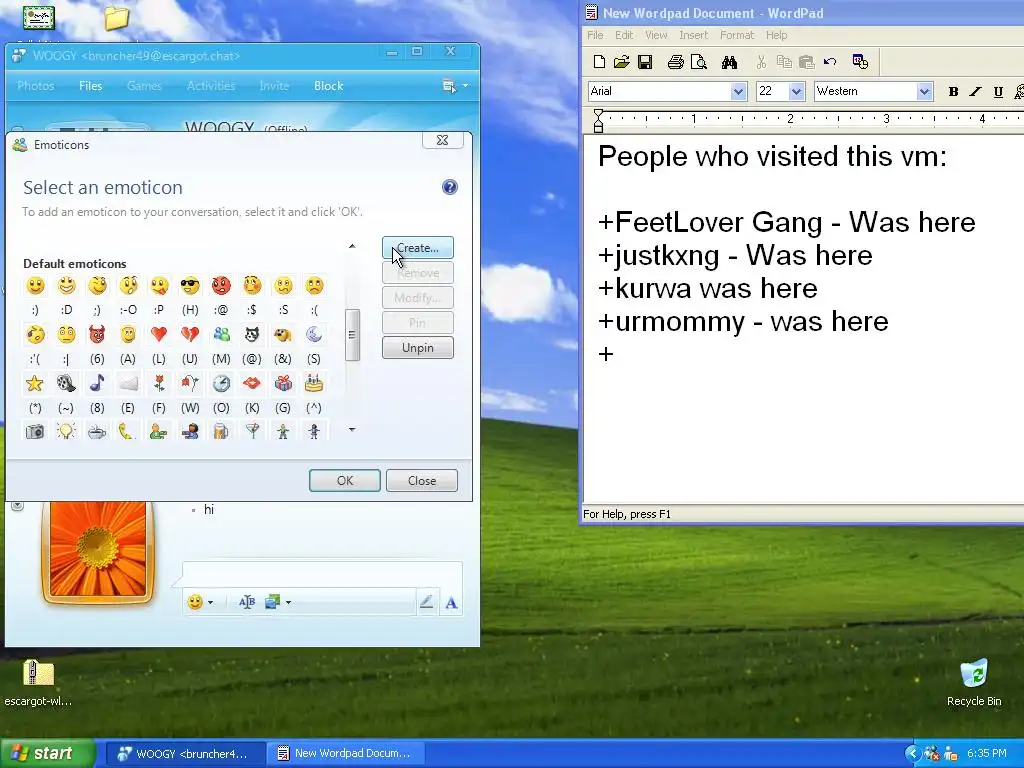Click Files in Messenger conversation toolbar
1024x768 pixels.
90,86
